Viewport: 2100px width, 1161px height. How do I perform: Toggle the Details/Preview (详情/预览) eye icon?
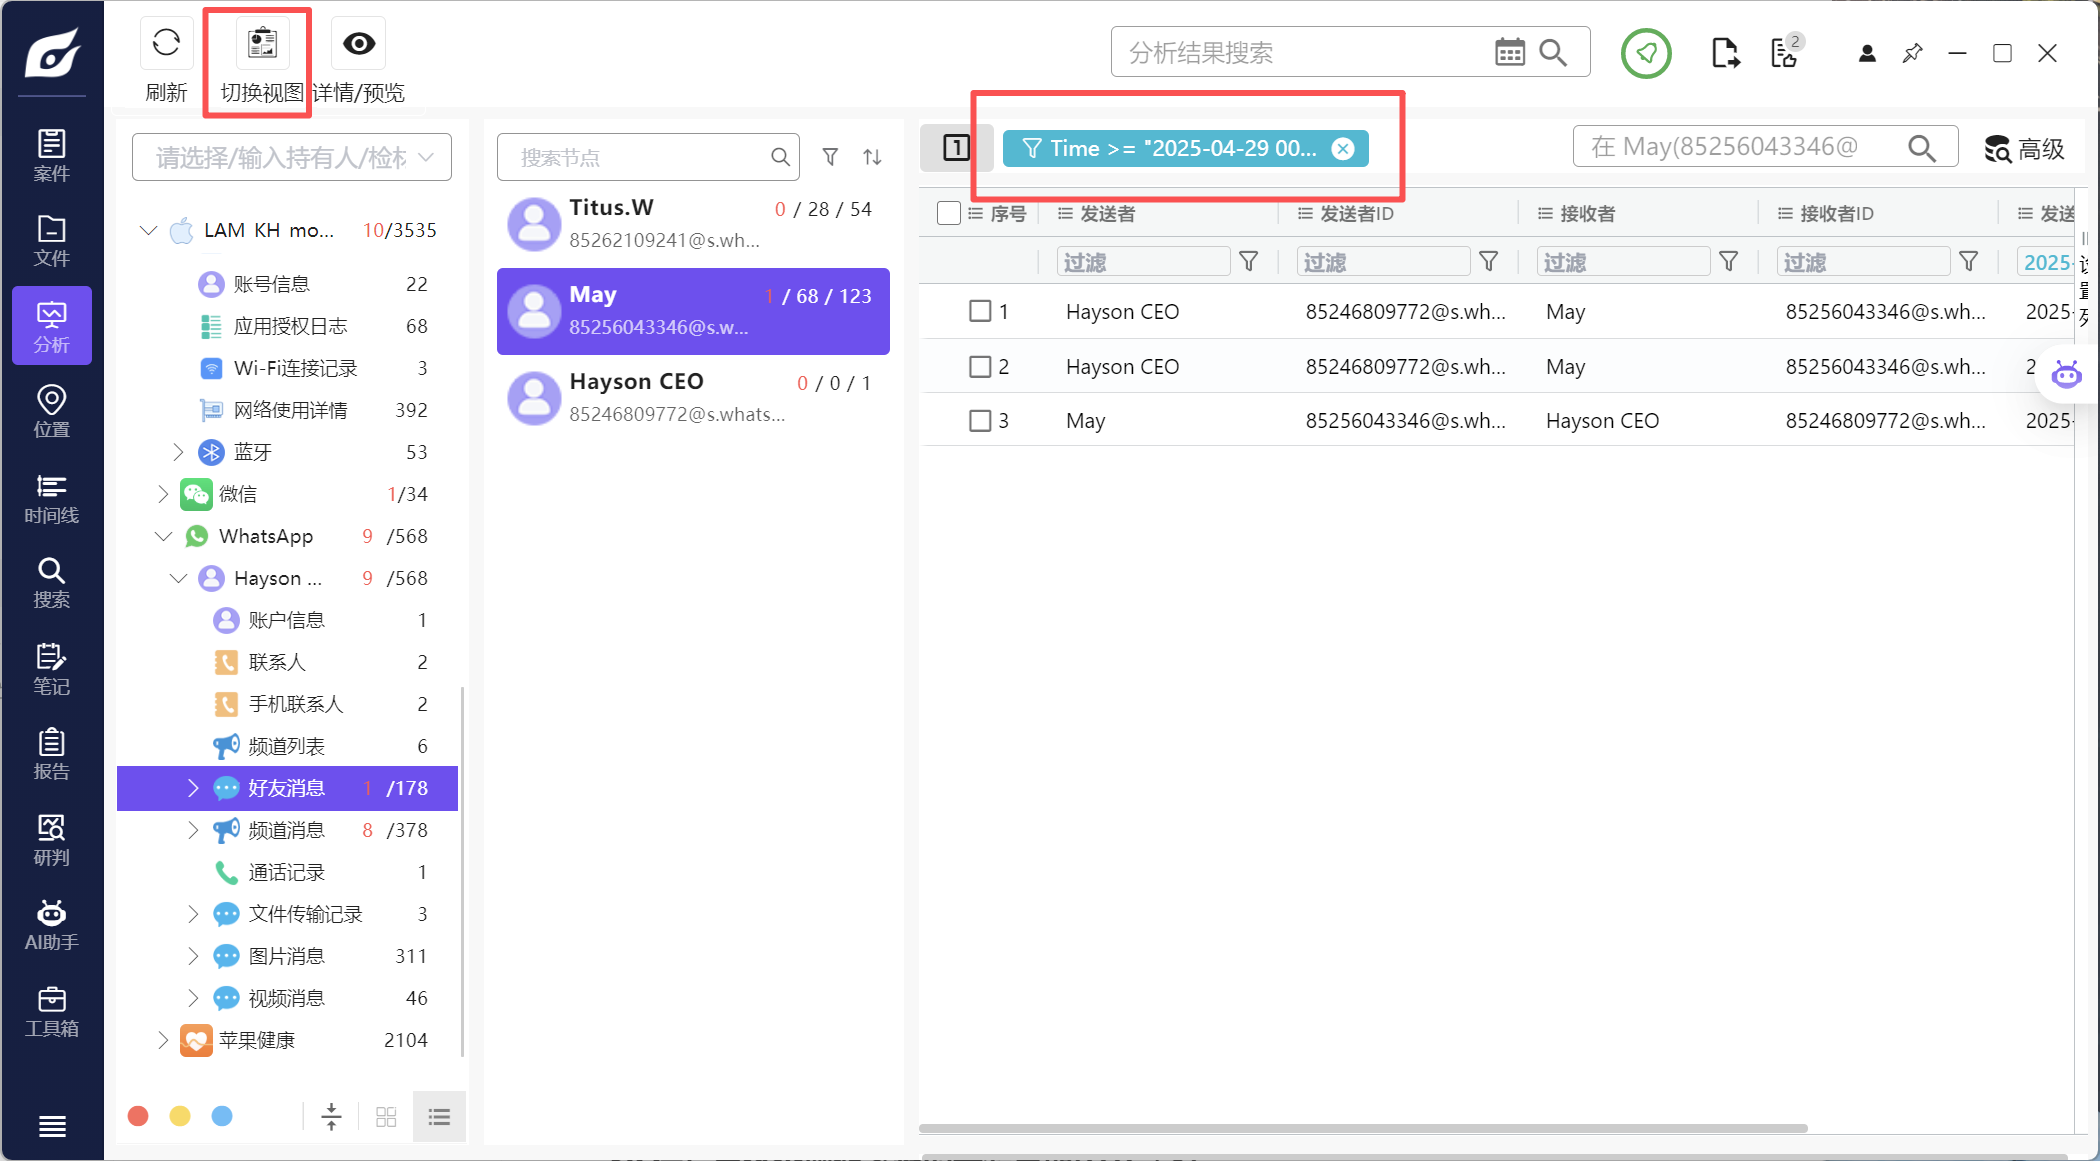(x=359, y=44)
